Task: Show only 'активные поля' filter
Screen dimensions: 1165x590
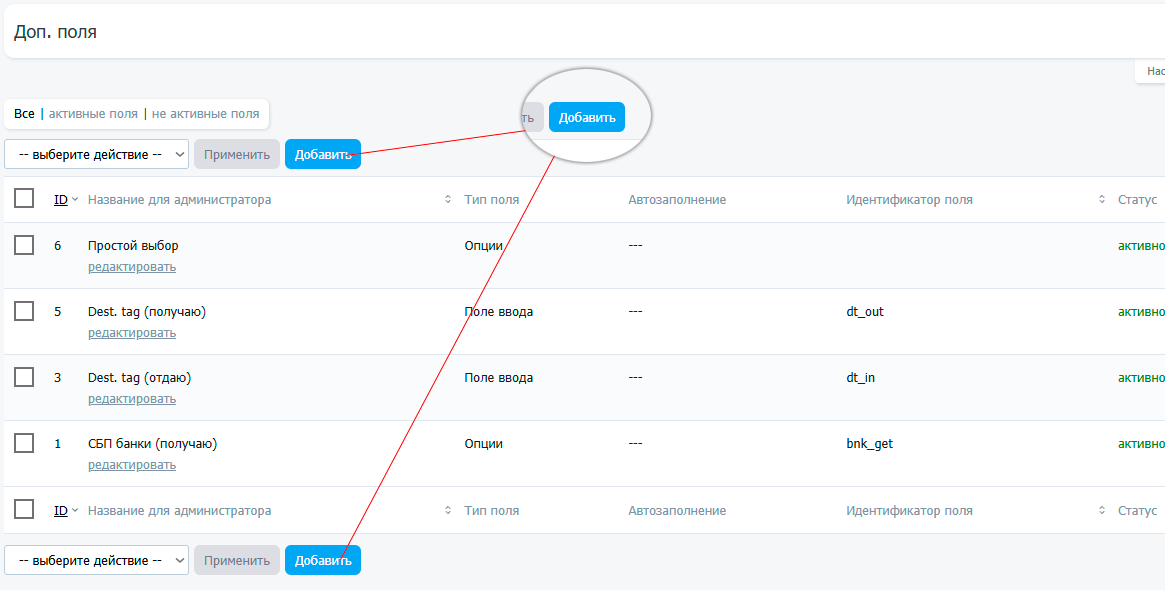Action: point(93,114)
